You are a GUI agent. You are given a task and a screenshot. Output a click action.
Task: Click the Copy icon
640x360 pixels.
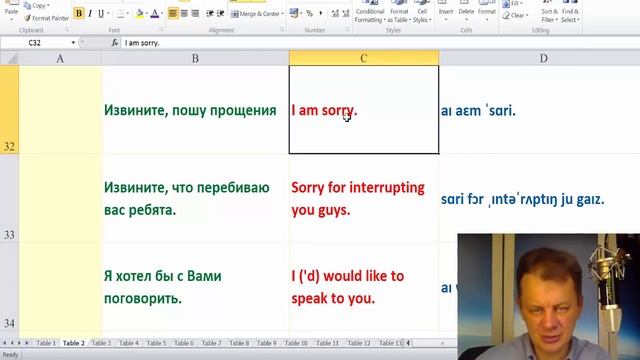[28, 6]
